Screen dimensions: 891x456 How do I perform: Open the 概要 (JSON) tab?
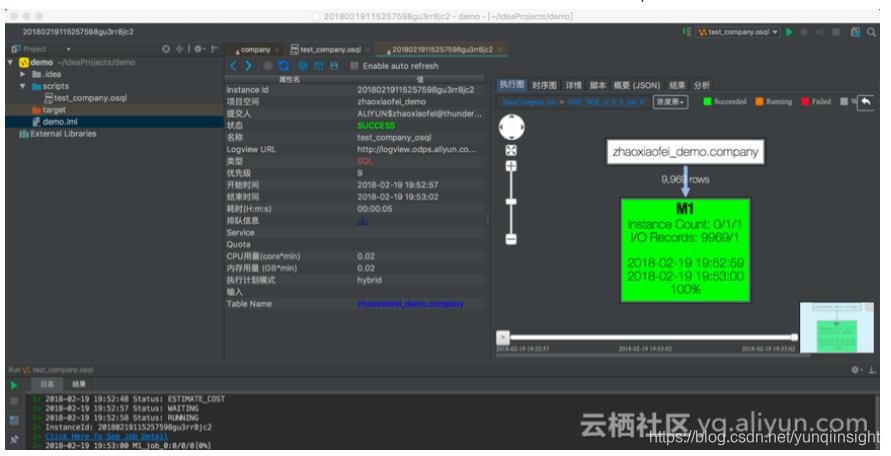pos(636,85)
